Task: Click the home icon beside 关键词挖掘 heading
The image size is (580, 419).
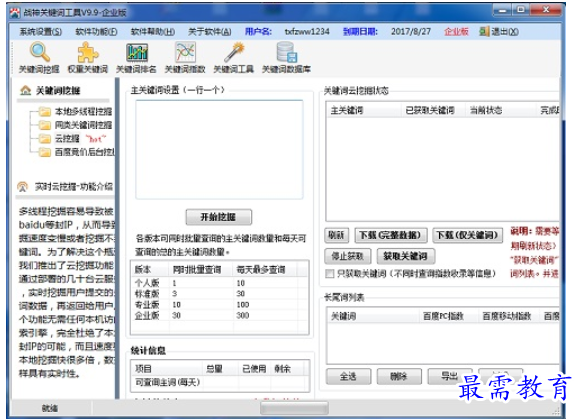Action: pyautogui.click(x=26, y=90)
